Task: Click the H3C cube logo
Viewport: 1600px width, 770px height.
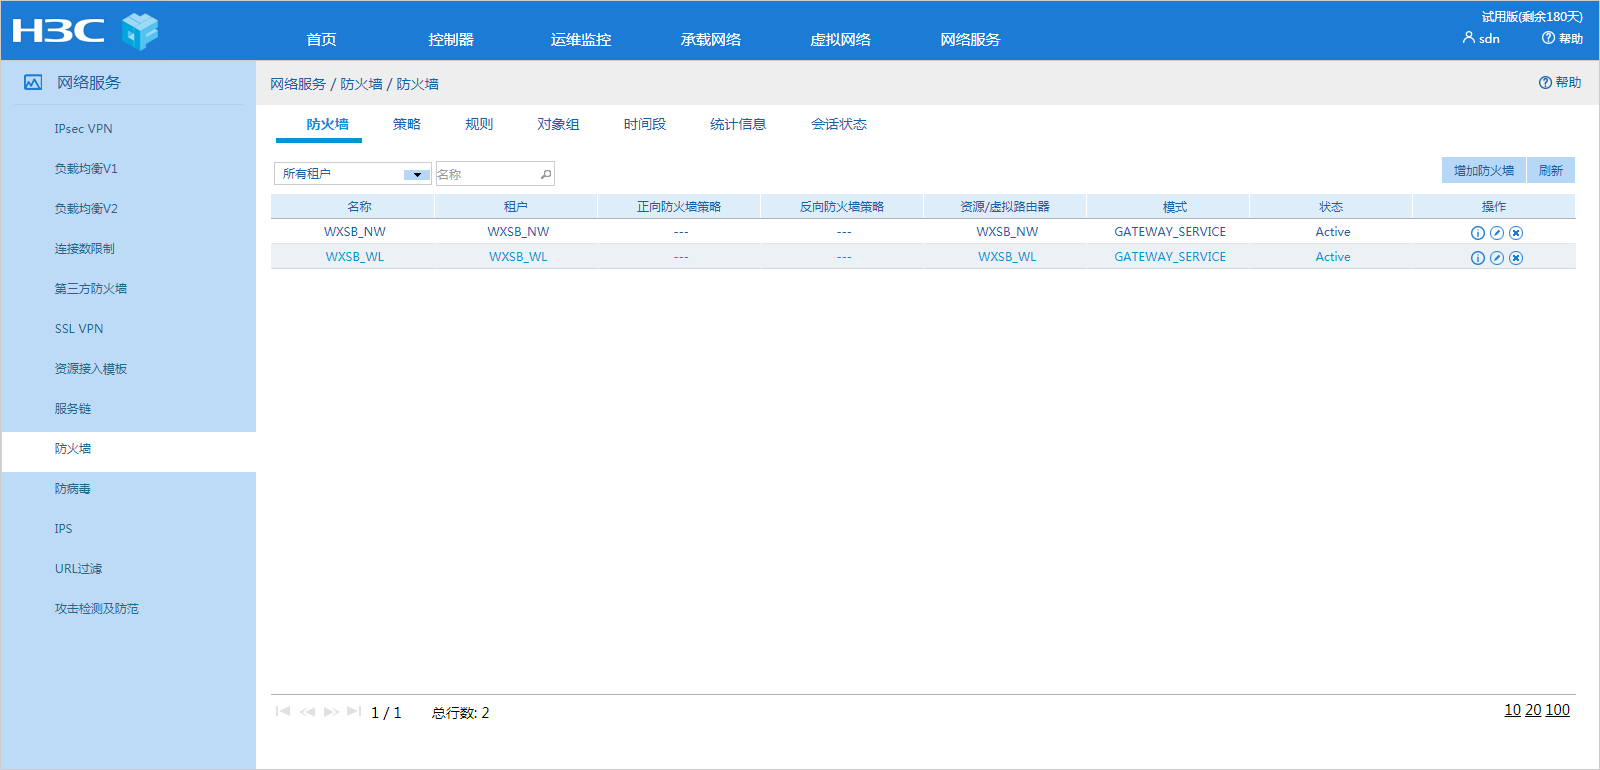Action: pos(140,32)
